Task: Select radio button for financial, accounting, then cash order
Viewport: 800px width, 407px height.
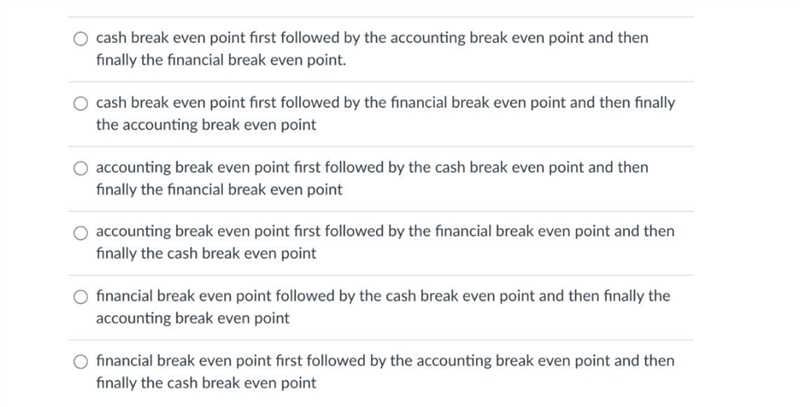Action: click(x=81, y=362)
